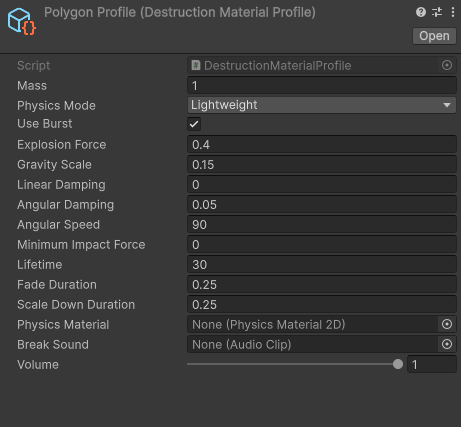Click the Mass label
This screenshot has height=427, width=461.
click(32, 86)
